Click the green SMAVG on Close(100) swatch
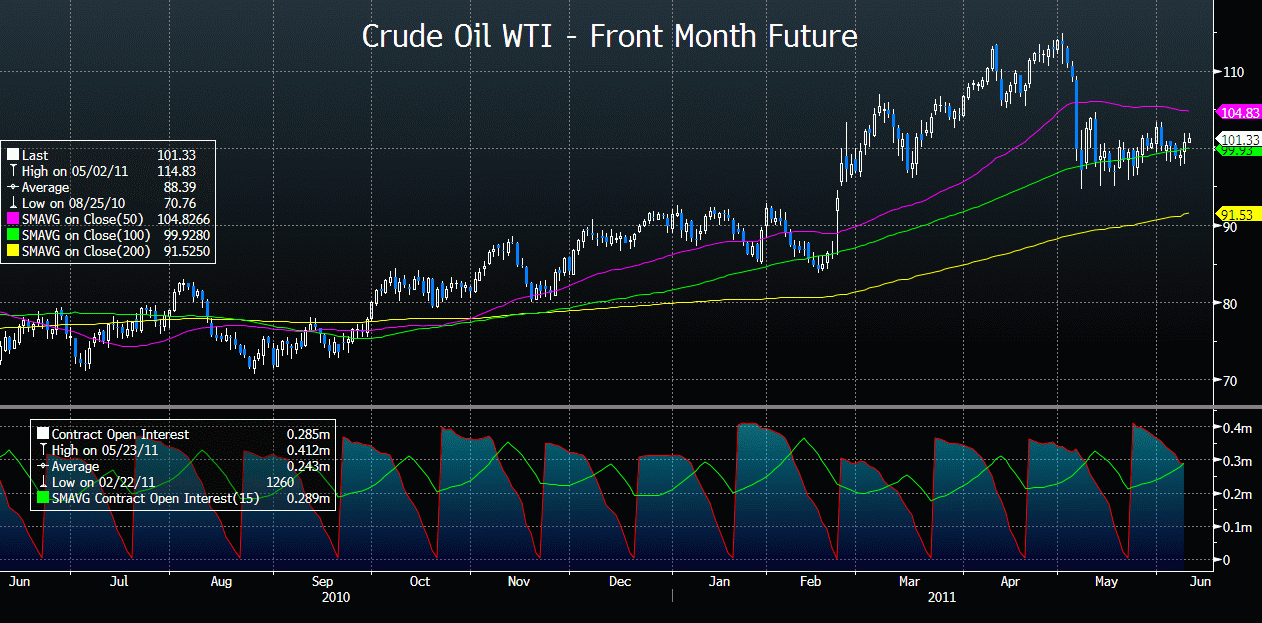 [12, 235]
